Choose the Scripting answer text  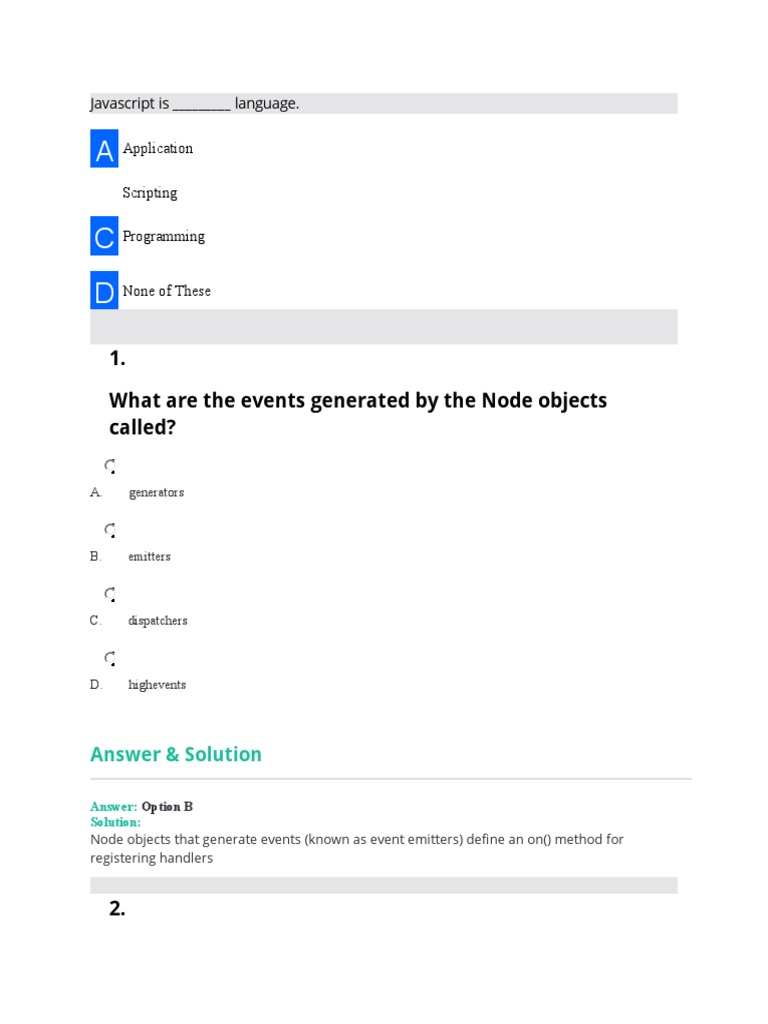click(x=150, y=193)
